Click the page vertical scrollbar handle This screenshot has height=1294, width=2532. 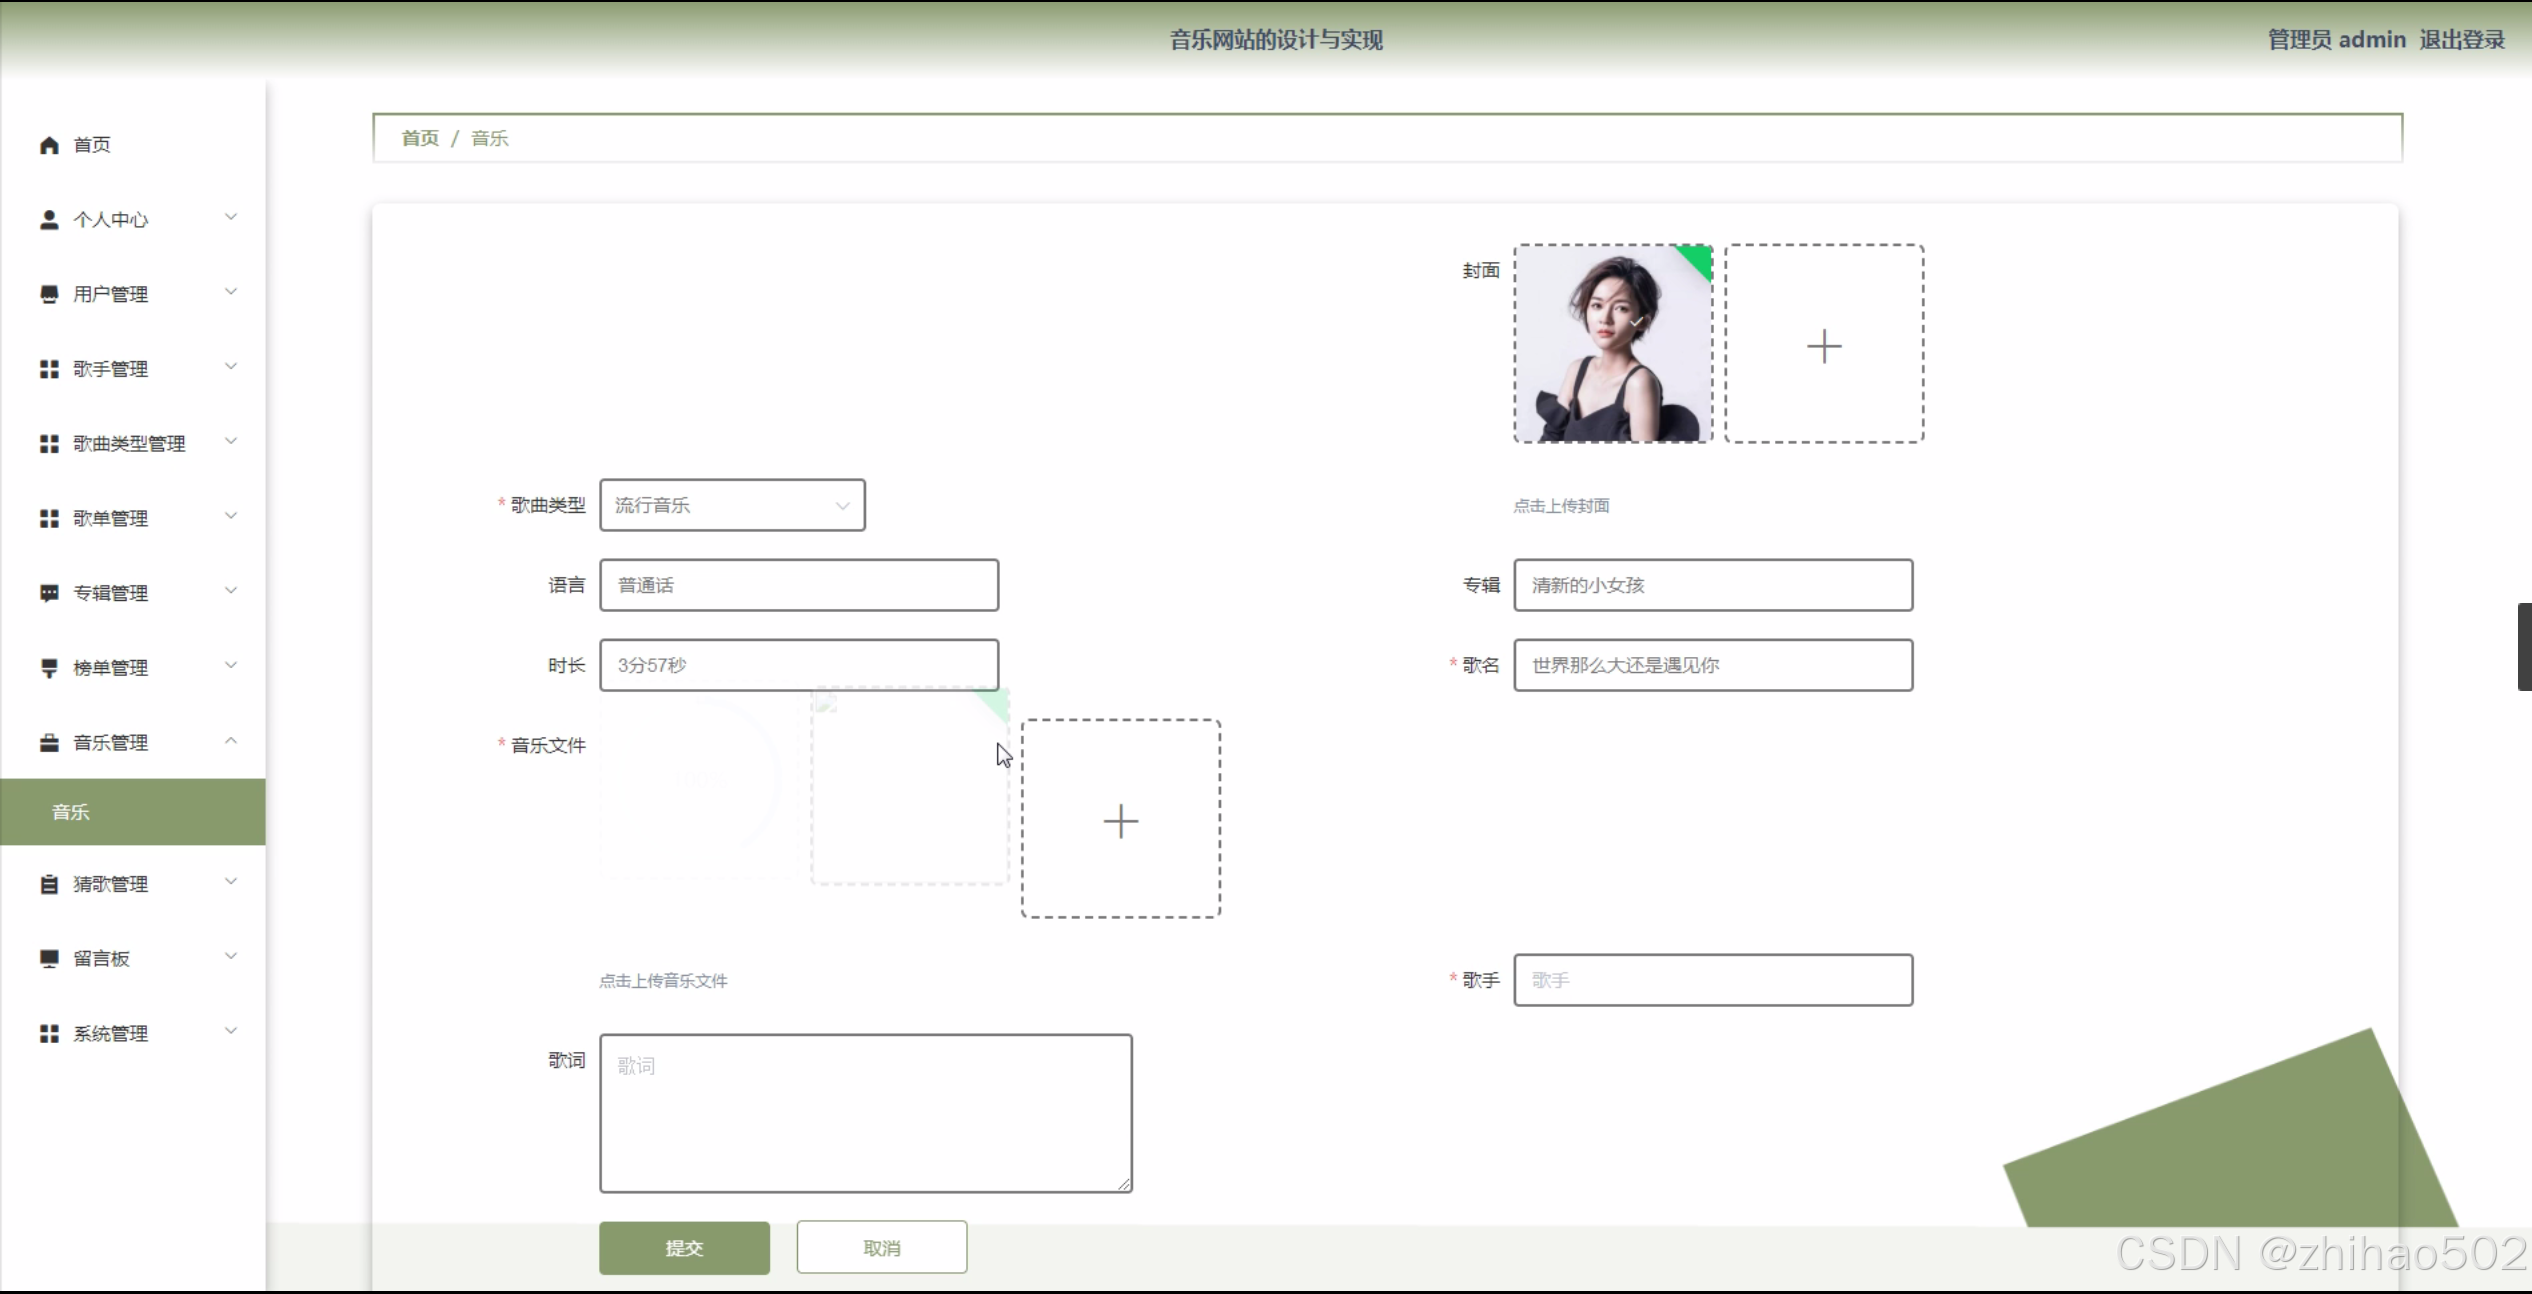[x=2525, y=647]
